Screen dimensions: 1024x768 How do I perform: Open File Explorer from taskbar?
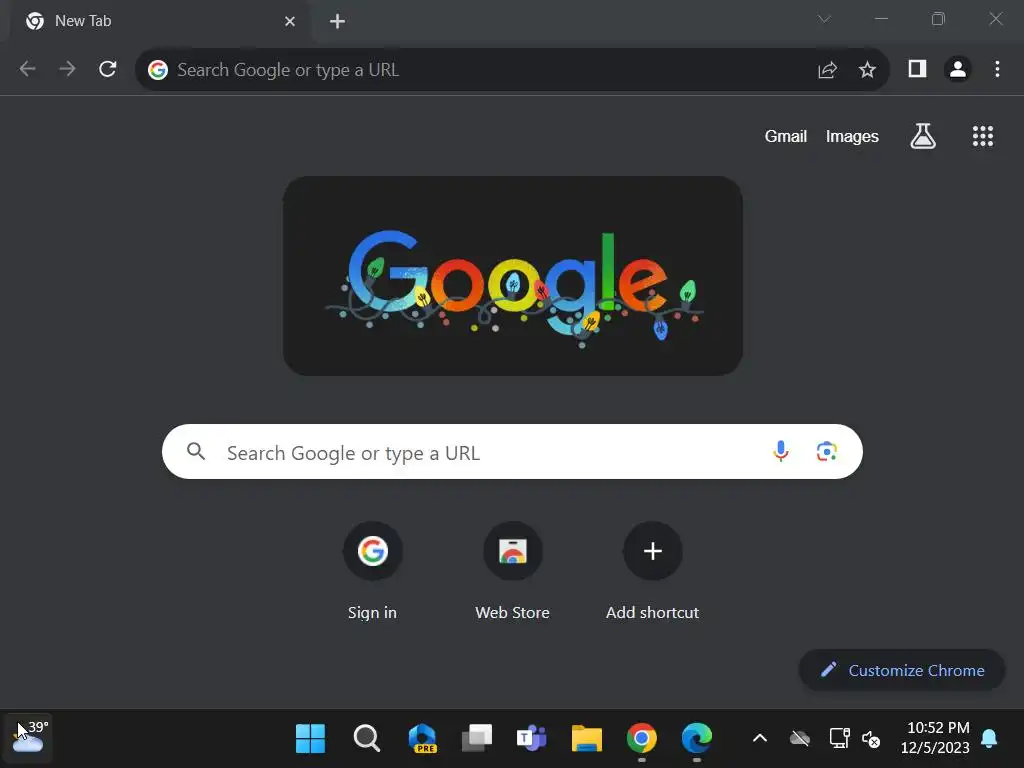point(586,739)
